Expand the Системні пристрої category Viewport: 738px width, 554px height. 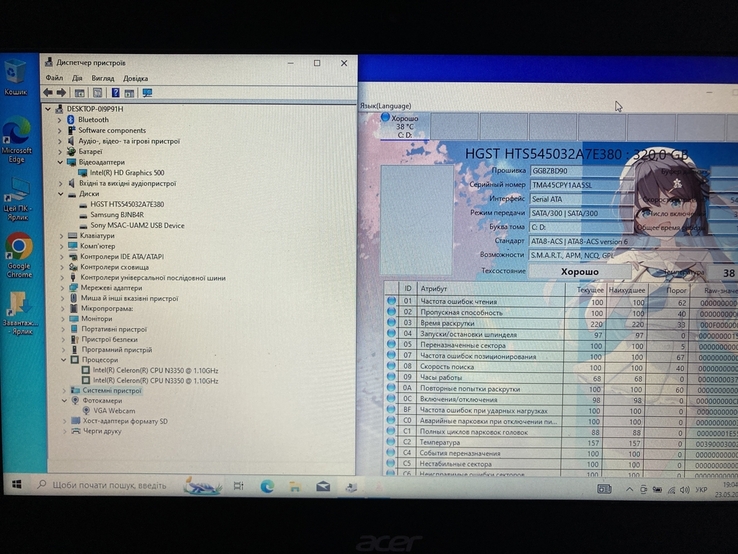click(64, 390)
